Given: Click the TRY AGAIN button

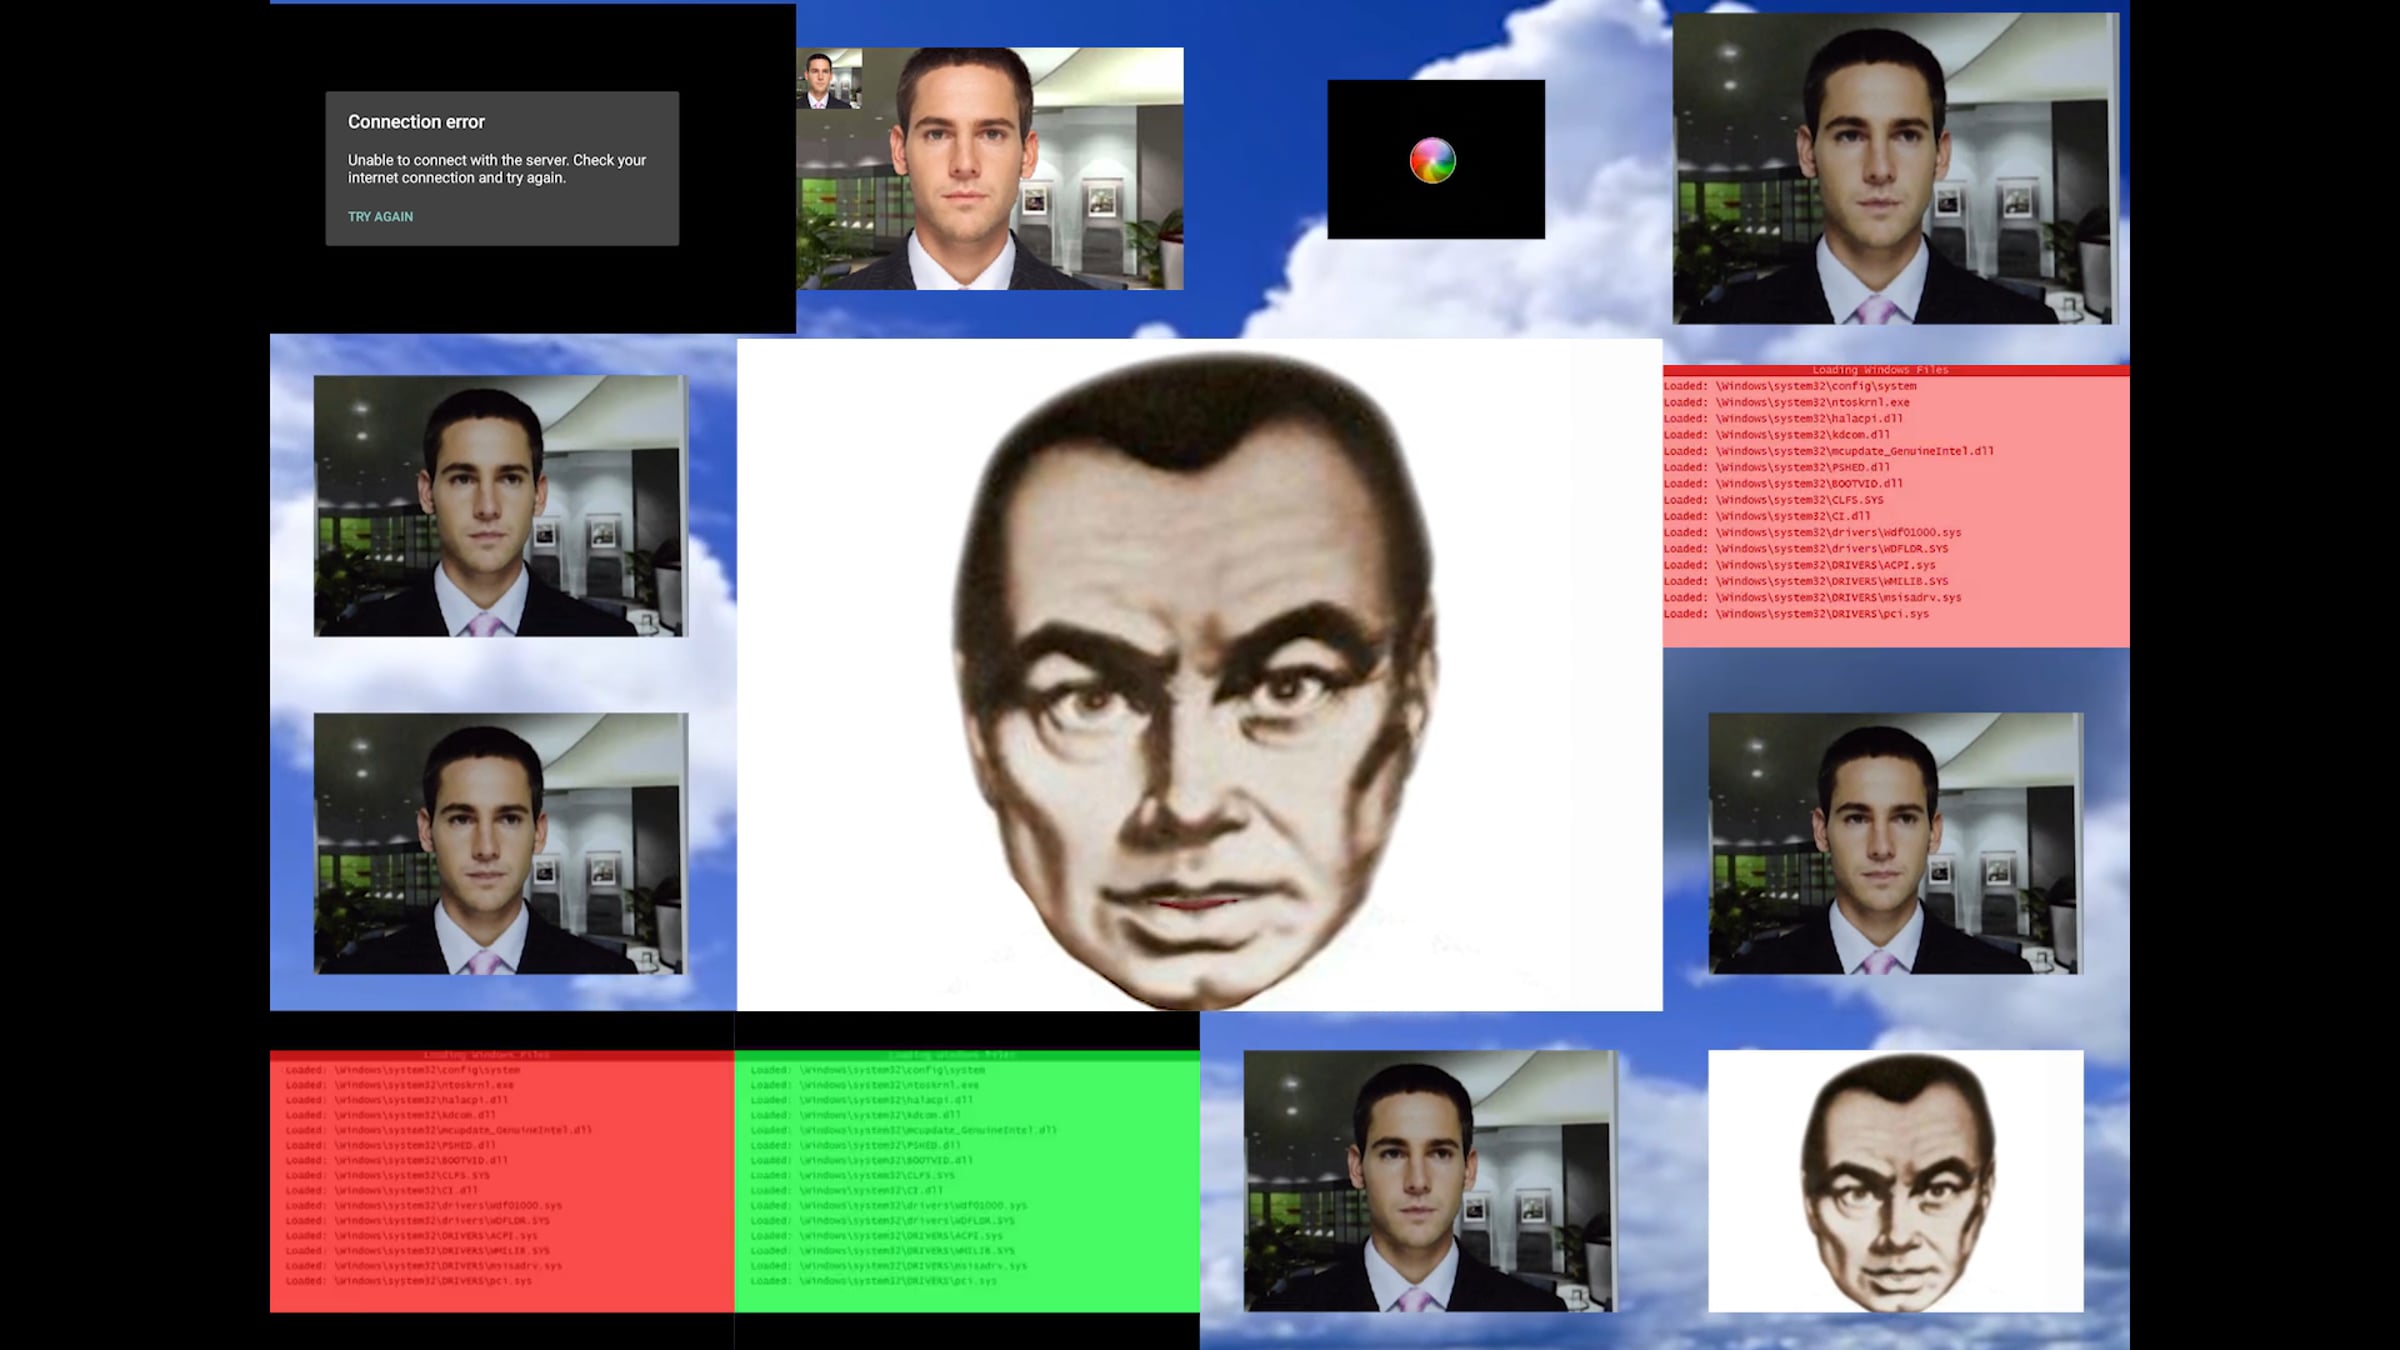Looking at the screenshot, I should pyautogui.click(x=380, y=216).
